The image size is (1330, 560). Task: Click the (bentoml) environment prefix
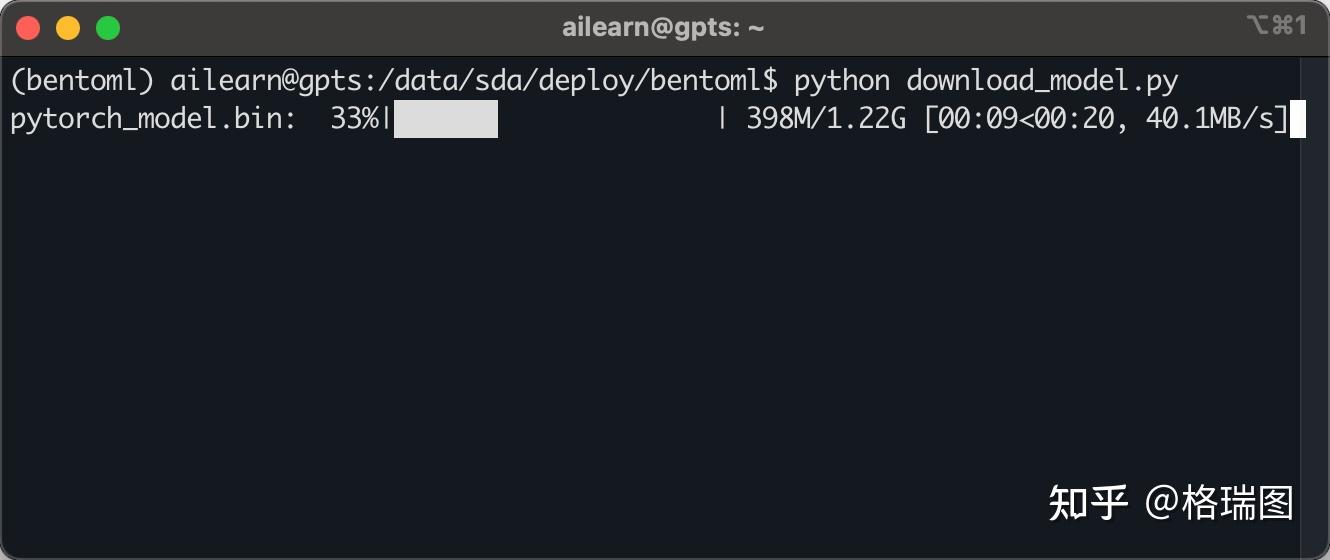[83, 80]
